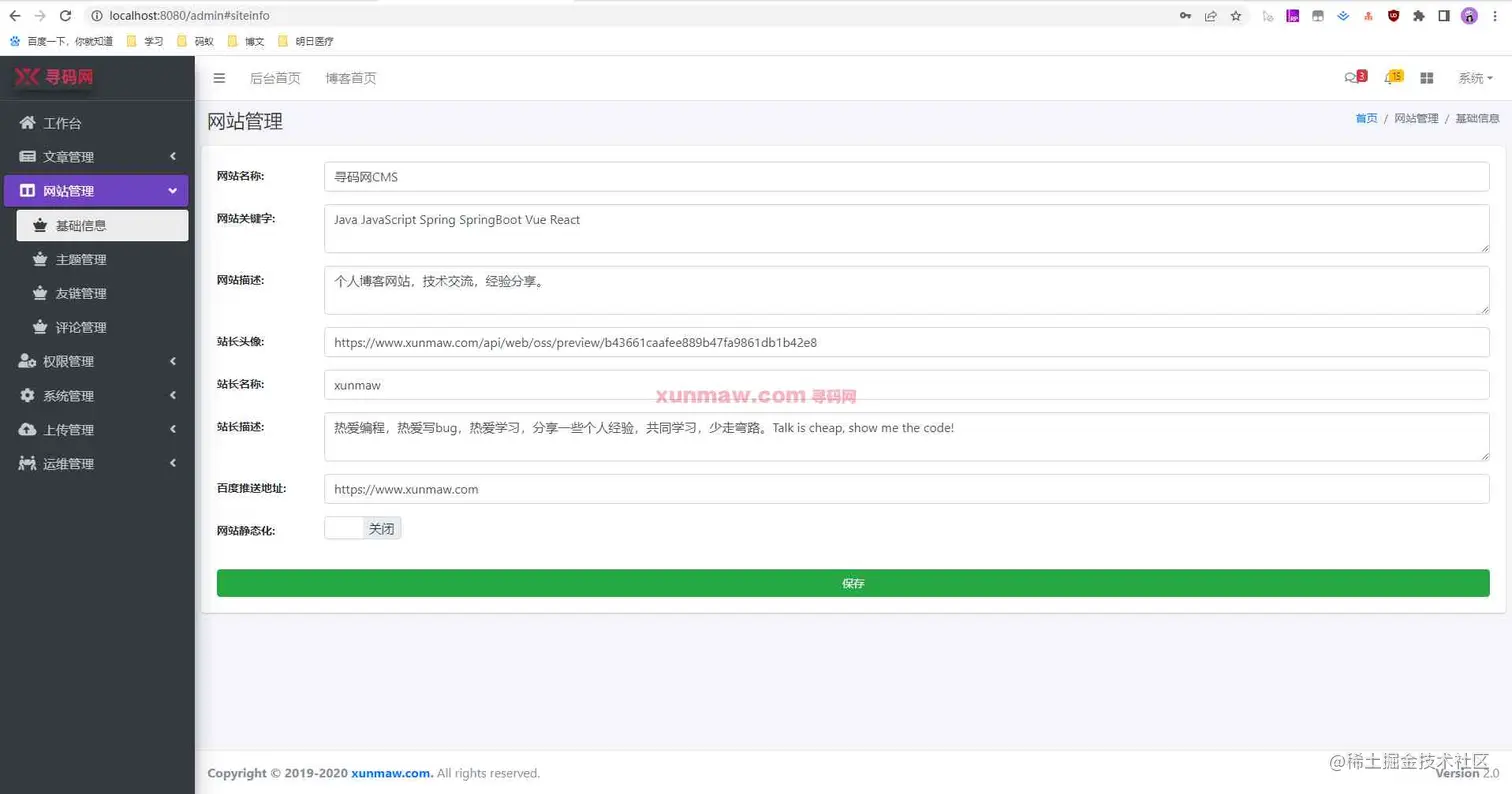Click the password key icon in the address bar
Image resolution: width=1512 pixels, height=794 pixels.
click(x=1185, y=16)
